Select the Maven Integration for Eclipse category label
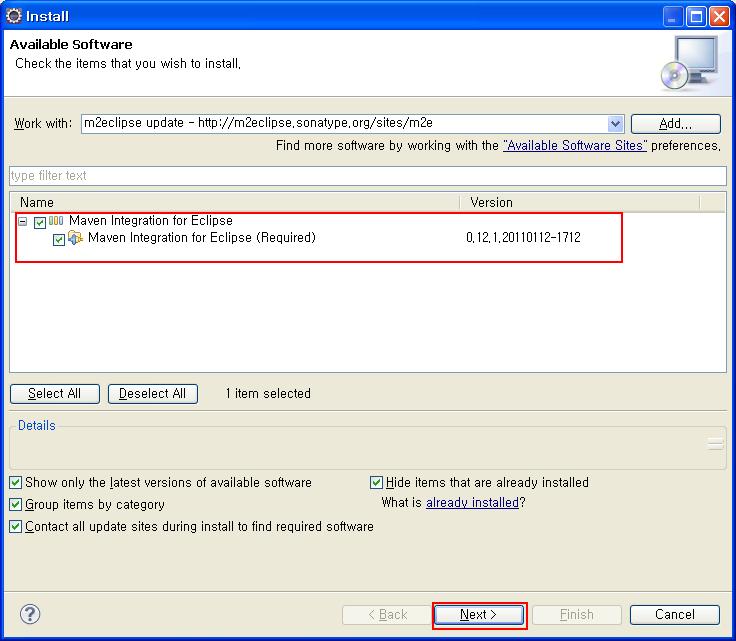This screenshot has height=641, width=736. pos(151,221)
